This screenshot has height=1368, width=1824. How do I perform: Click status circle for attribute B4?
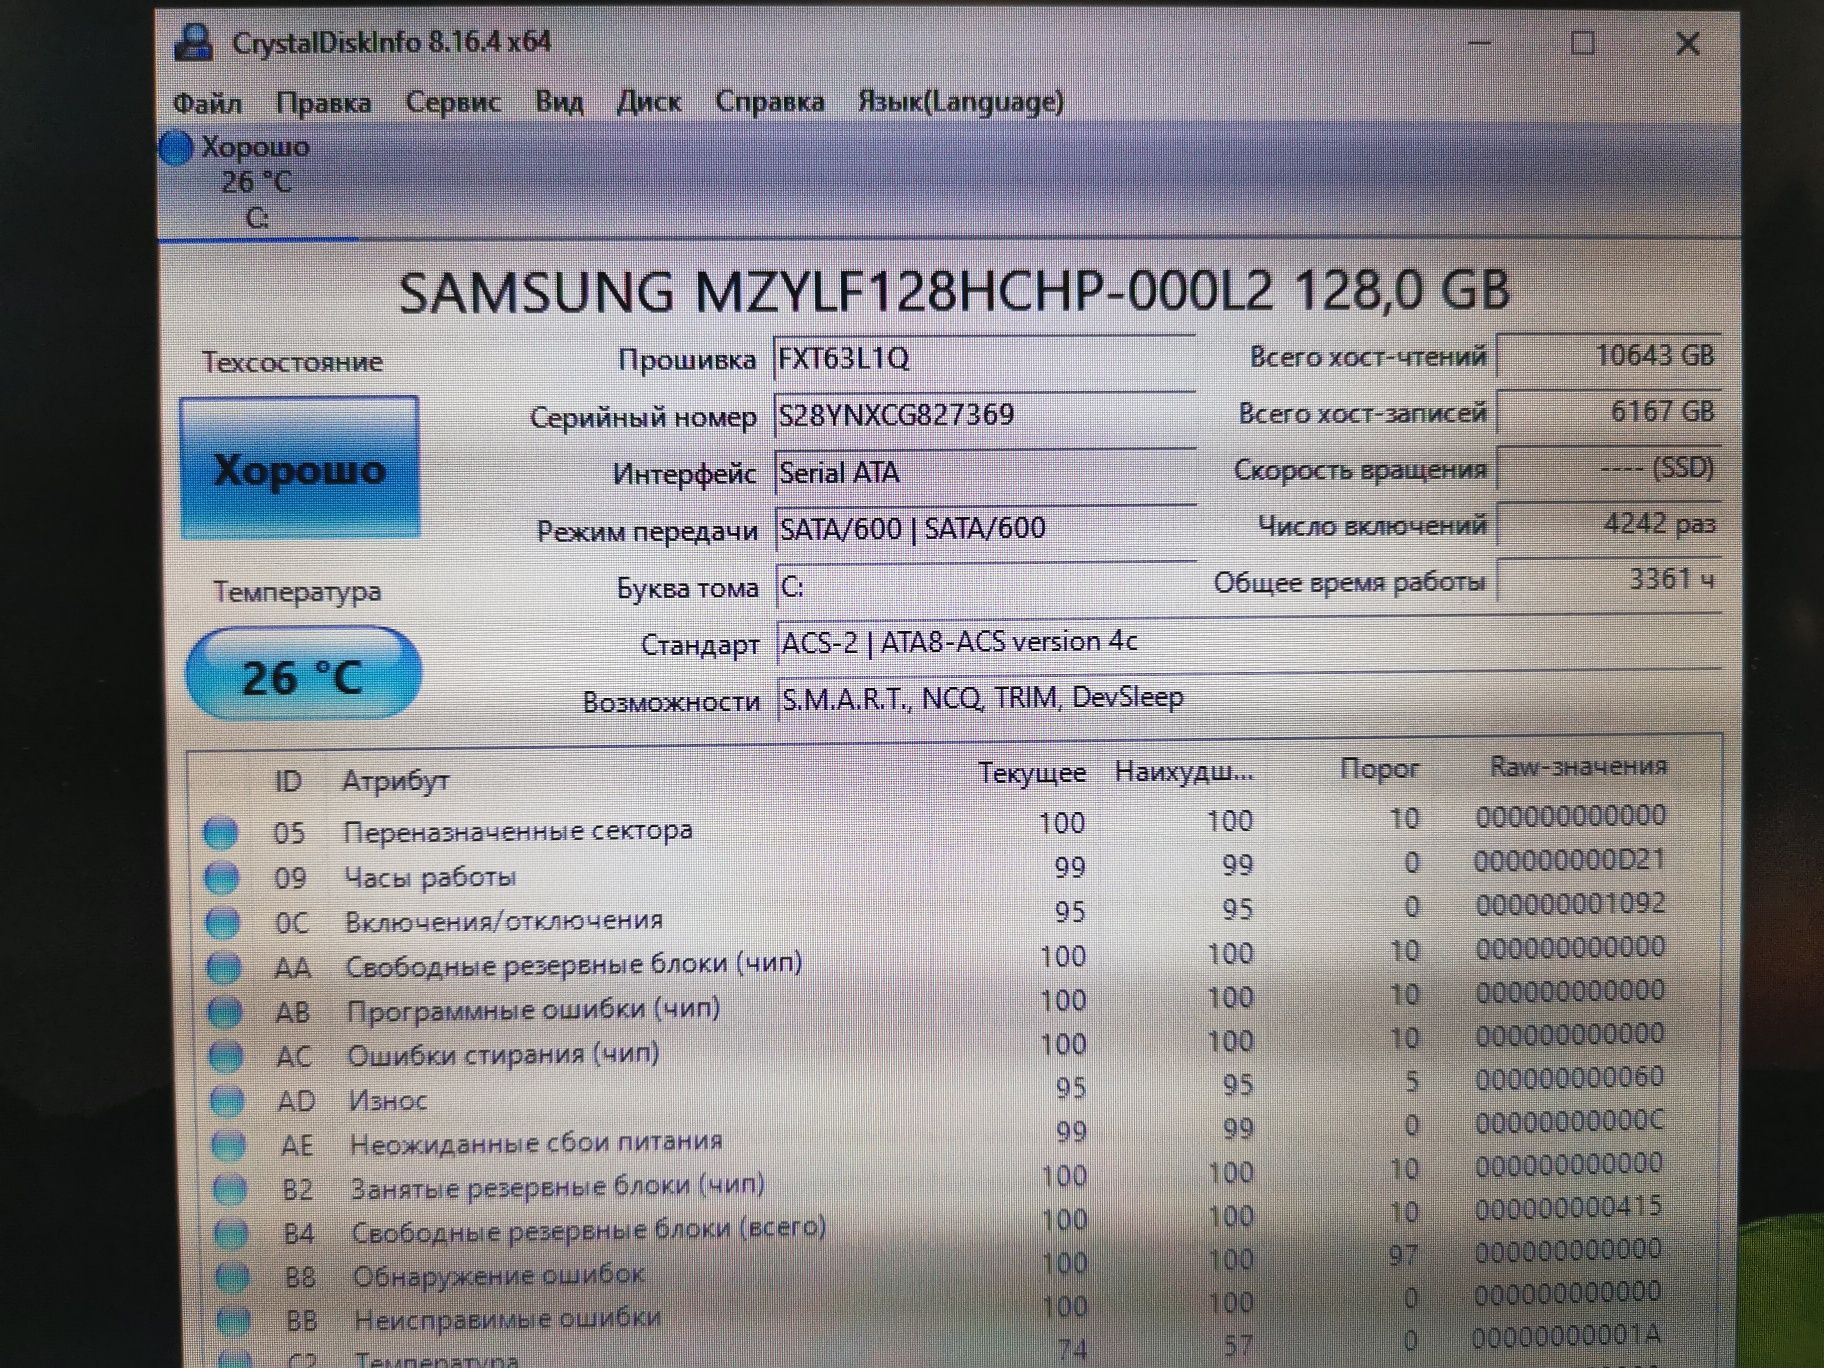pyautogui.click(x=231, y=1233)
